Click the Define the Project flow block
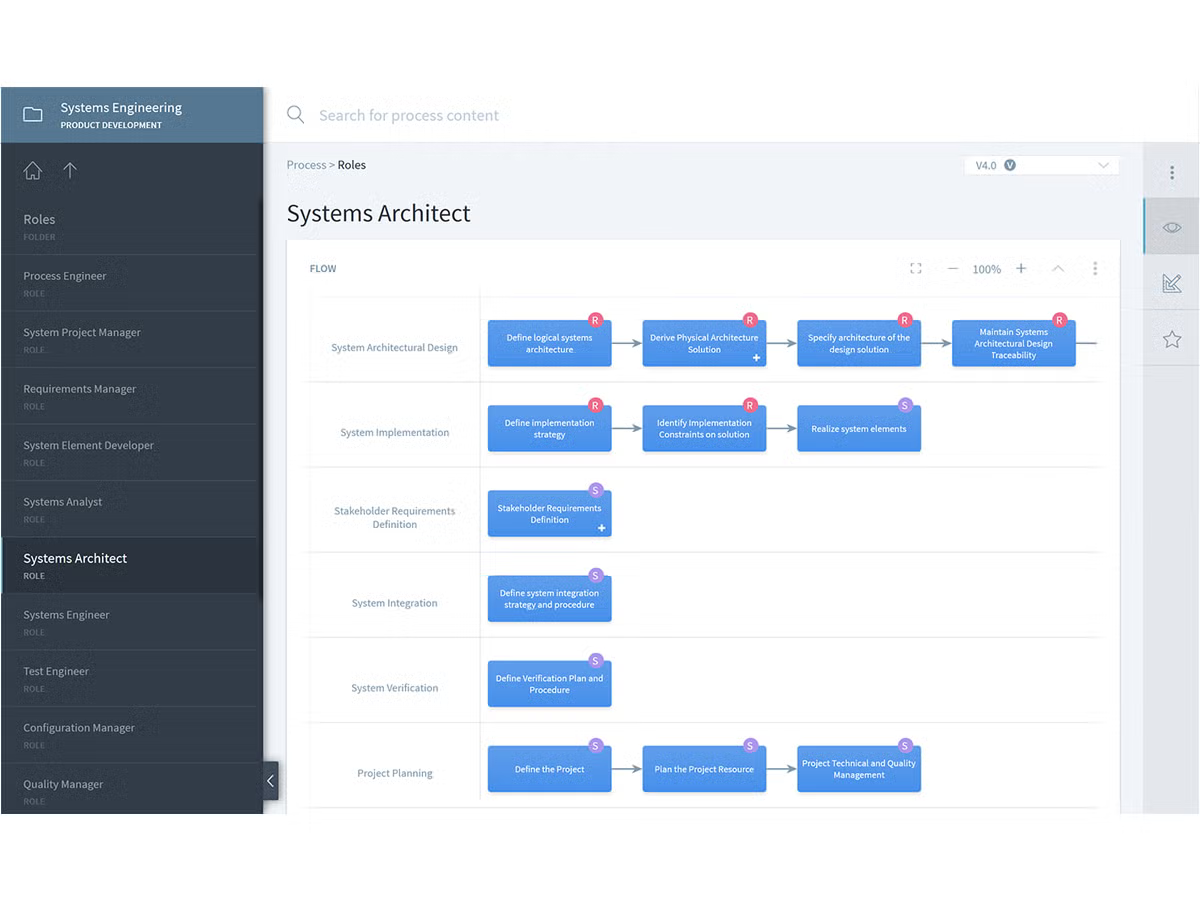This screenshot has width=1200, height=900. coord(549,767)
